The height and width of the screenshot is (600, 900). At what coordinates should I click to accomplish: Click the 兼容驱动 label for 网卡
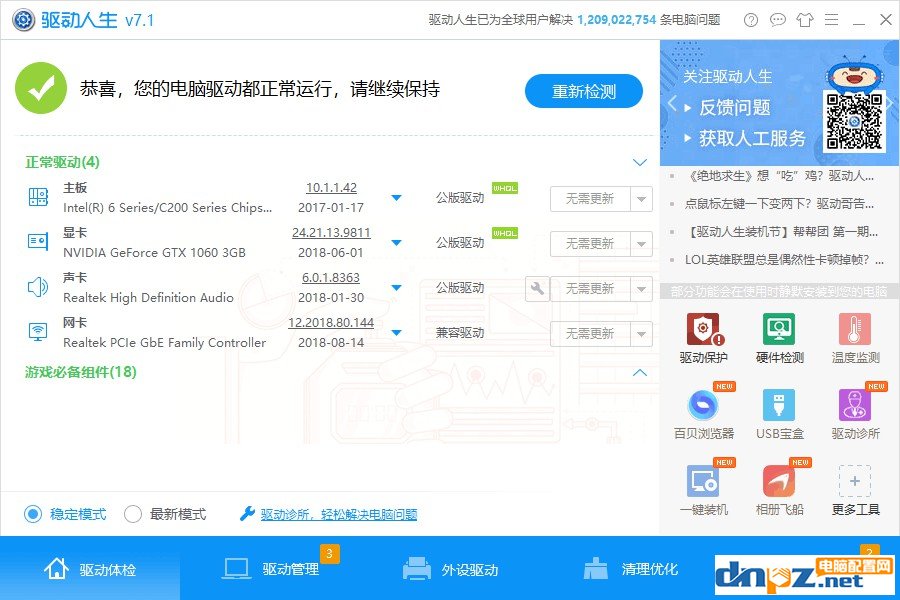460,333
